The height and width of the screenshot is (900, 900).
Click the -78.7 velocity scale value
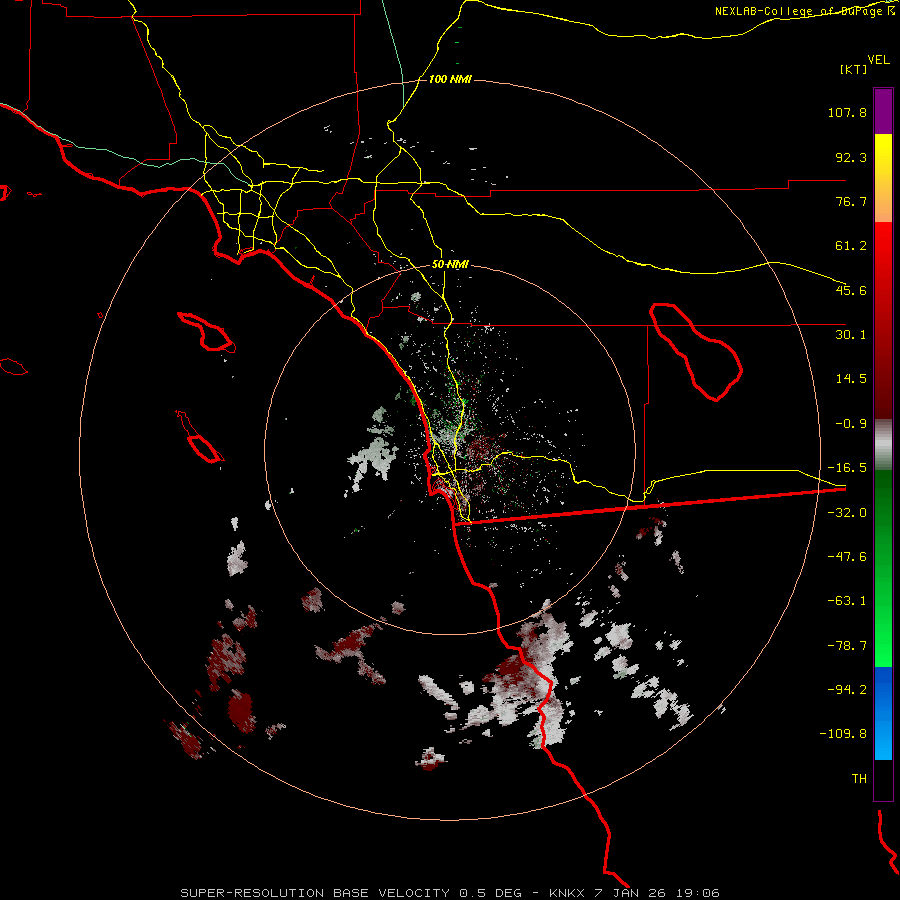[x=847, y=646]
